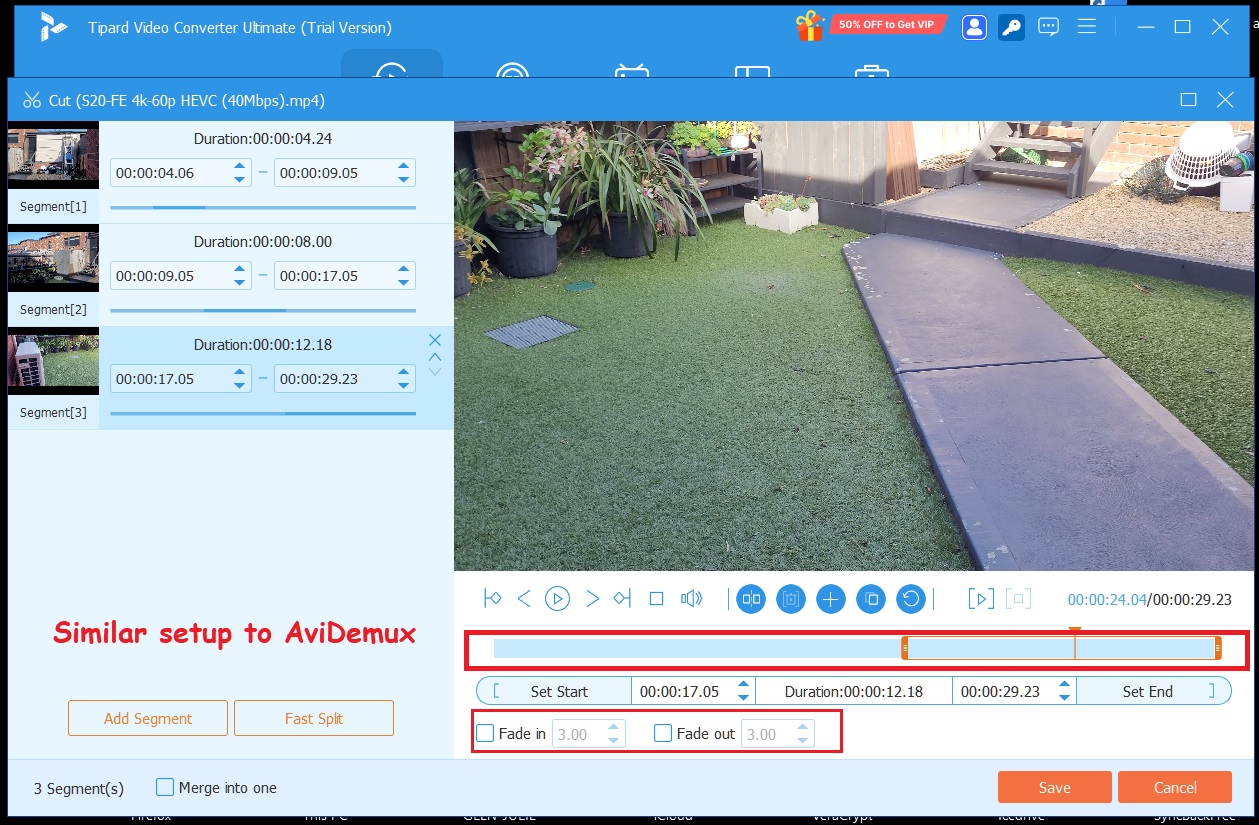Click the Fast Split button
This screenshot has width=1259, height=825.
pos(314,718)
